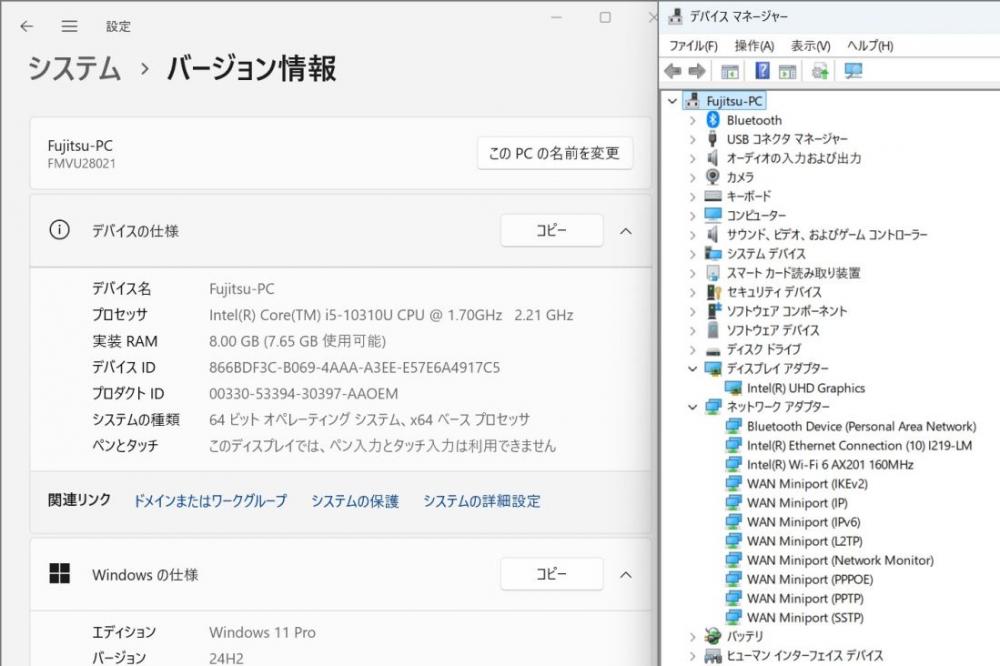Image resolution: width=1000 pixels, height=666 pixels.
Task: Select the USB コネクタ マネージャー icon
Action: (x=713, y=138)
